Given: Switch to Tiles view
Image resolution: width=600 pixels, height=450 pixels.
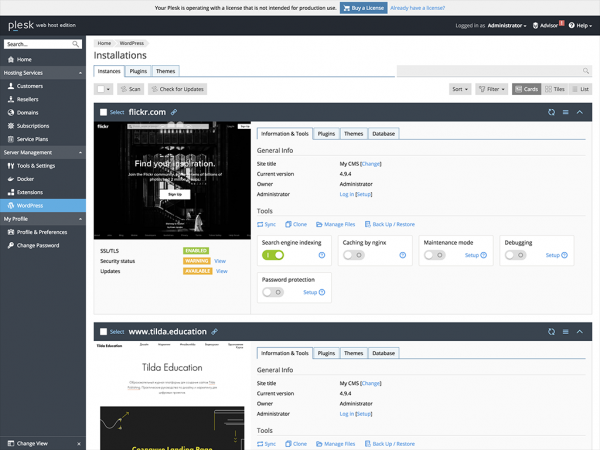Looking at the screenshot, I should [x=555, y=89].
